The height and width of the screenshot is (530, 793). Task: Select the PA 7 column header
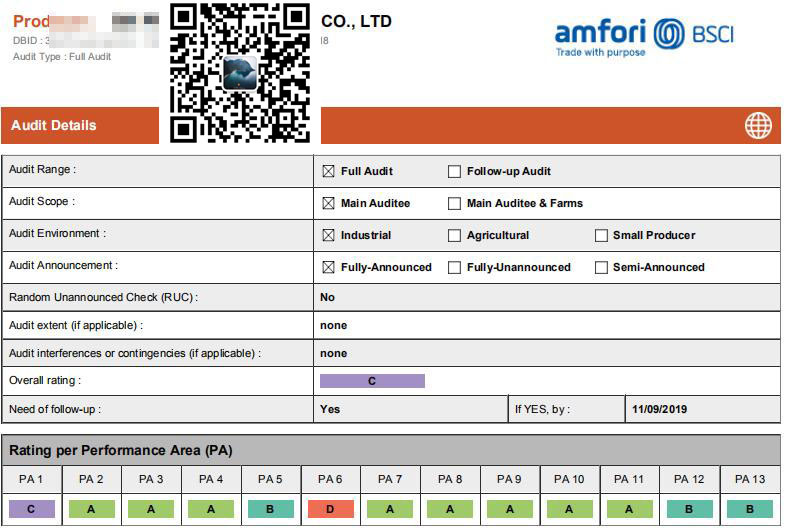click(x=390, y=480)
